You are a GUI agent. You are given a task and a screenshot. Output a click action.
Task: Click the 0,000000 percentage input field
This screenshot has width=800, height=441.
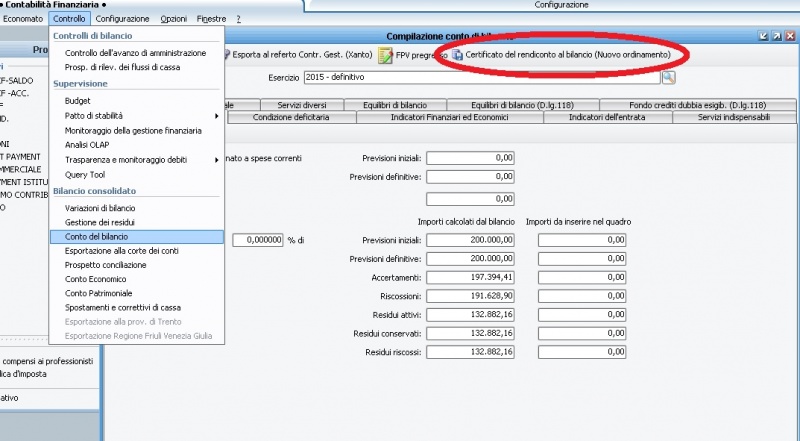point(258,240)
